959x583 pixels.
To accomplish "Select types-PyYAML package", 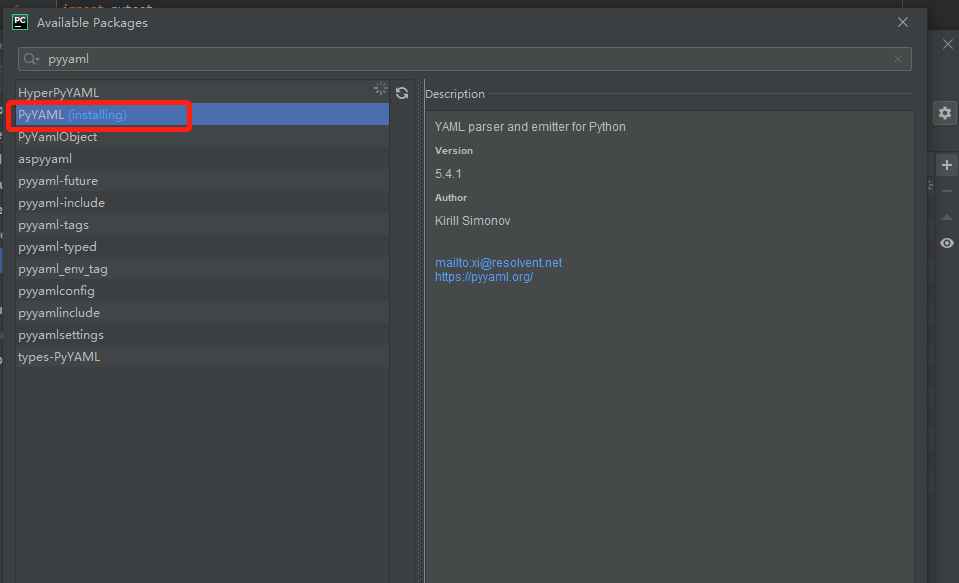I will (x=202, y=357).
